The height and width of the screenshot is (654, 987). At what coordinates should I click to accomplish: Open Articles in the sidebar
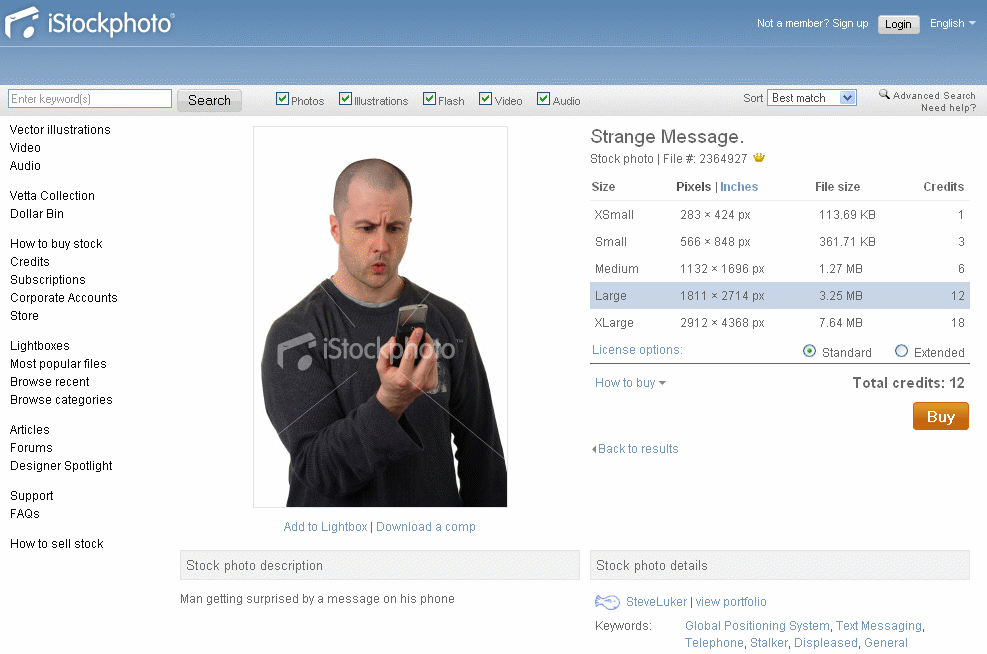tap(30, 430)
